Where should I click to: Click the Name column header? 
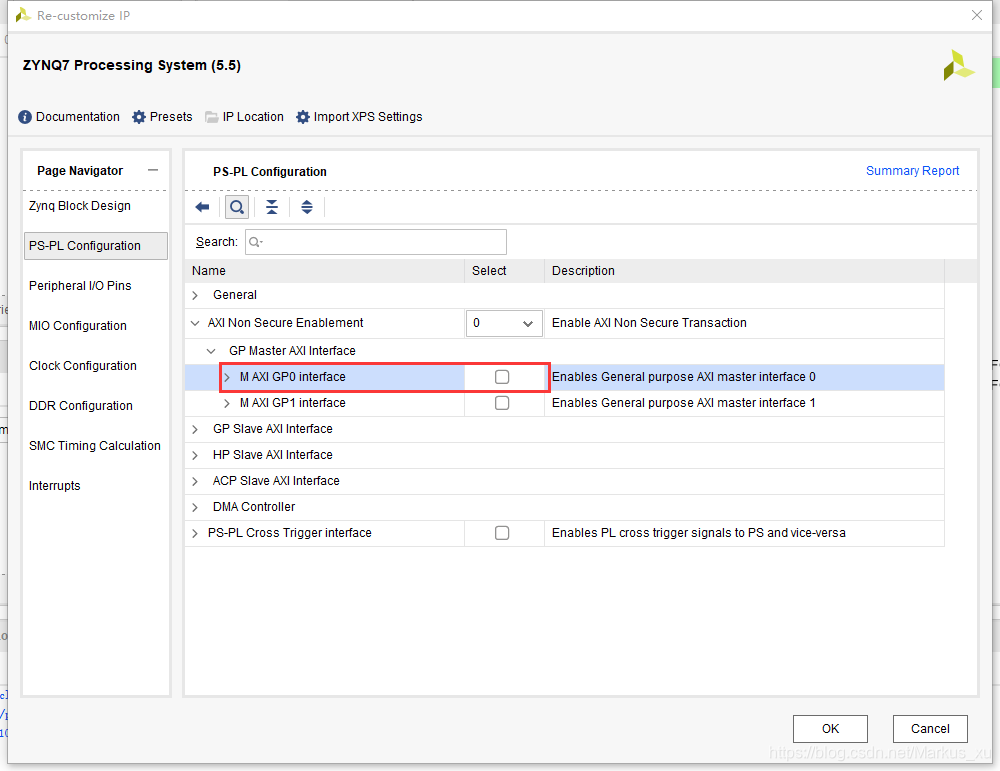[x=325, y=271]
